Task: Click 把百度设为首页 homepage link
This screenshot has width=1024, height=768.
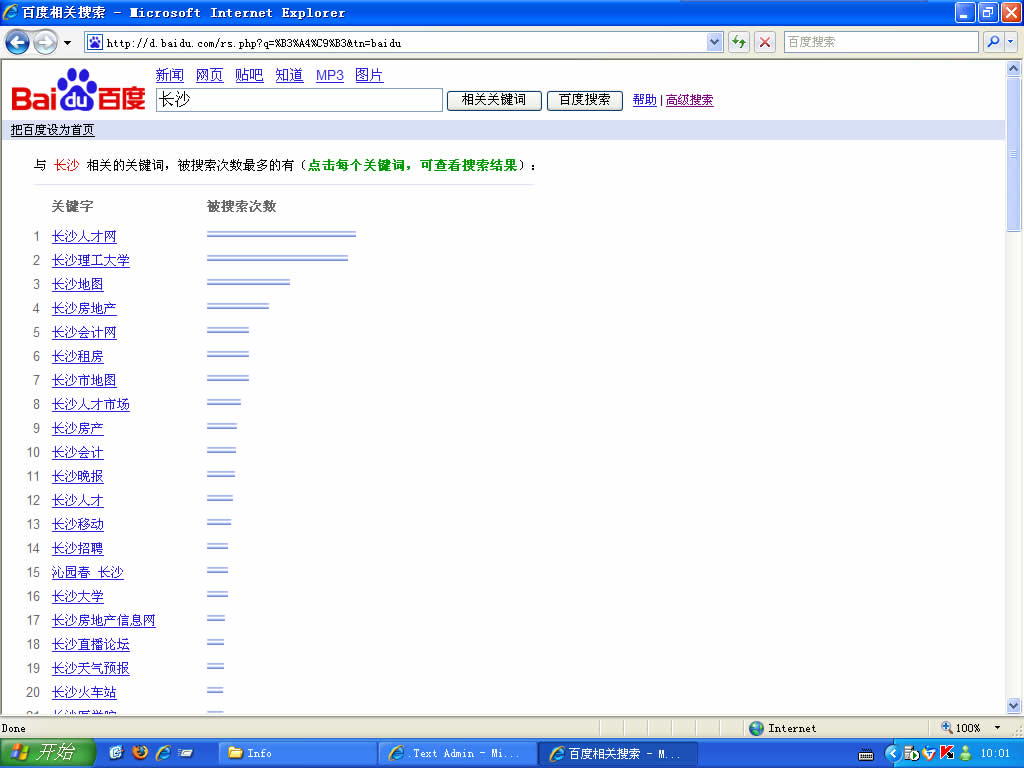Action: point(52,130)
